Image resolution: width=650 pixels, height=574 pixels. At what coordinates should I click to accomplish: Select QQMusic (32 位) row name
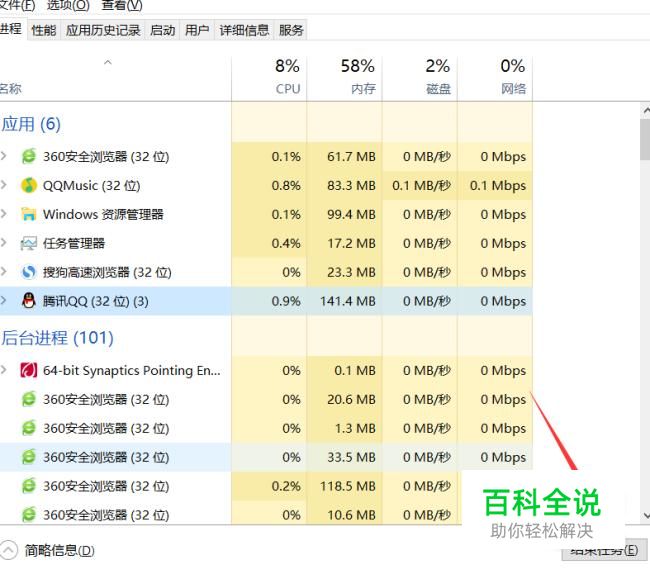(92, 185)
